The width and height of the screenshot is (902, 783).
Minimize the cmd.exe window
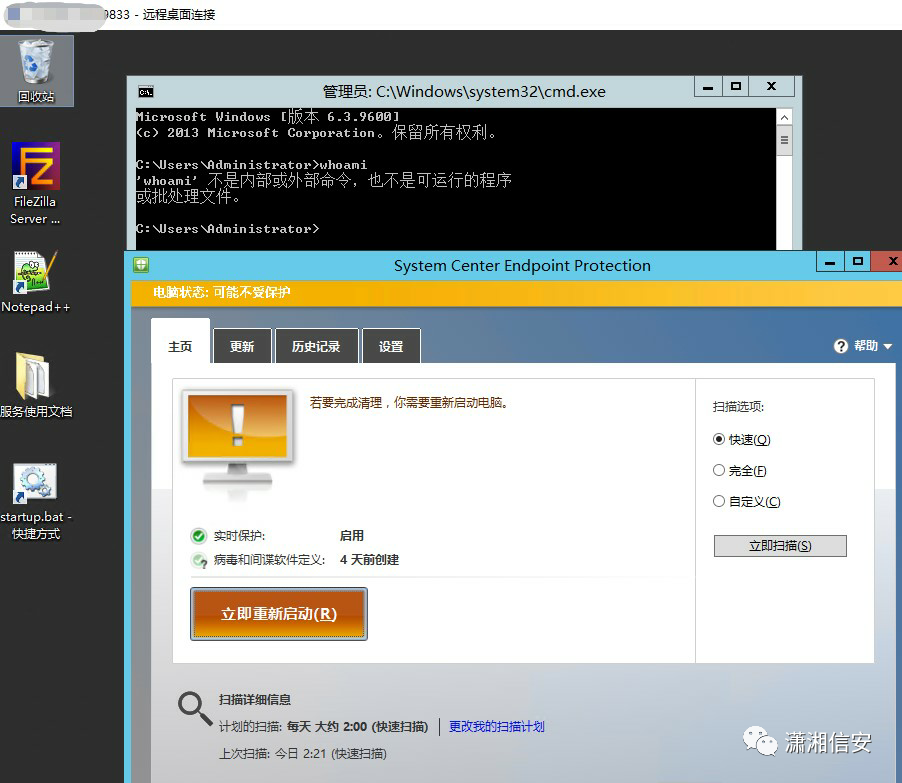tap(708, 87)
